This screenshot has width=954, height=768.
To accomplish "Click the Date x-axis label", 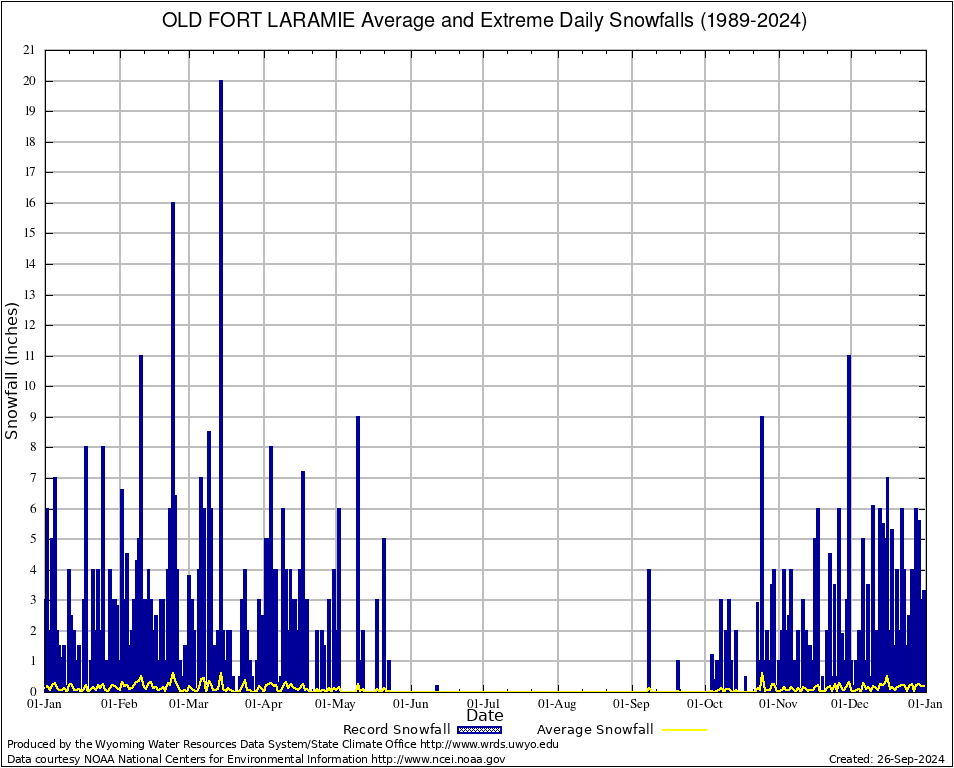I will [485, 716].
